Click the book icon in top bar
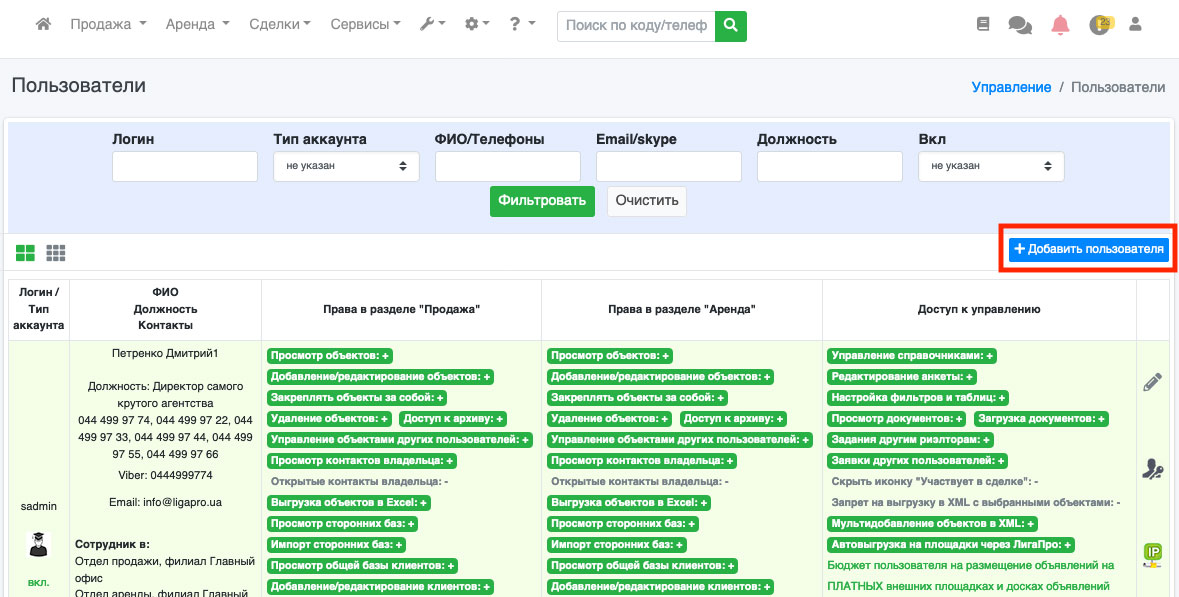 (982, 25)
